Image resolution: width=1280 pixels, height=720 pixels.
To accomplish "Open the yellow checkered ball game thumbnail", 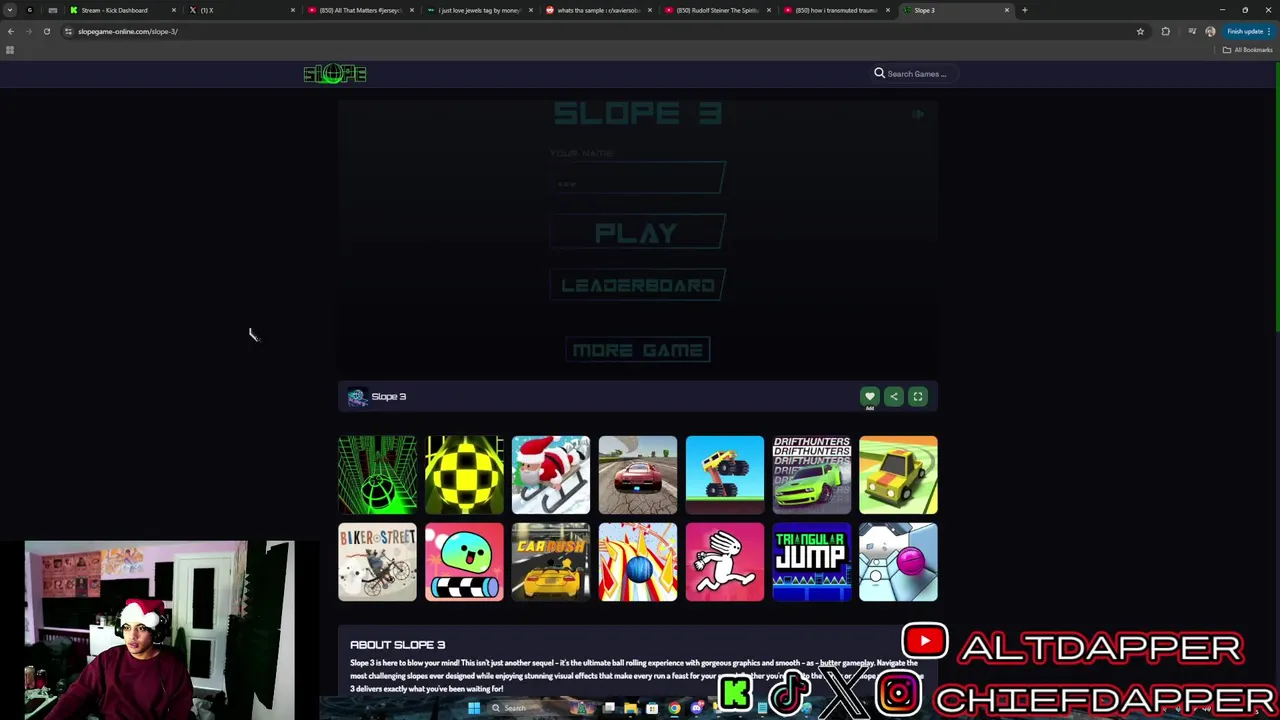I will [464, 475].
